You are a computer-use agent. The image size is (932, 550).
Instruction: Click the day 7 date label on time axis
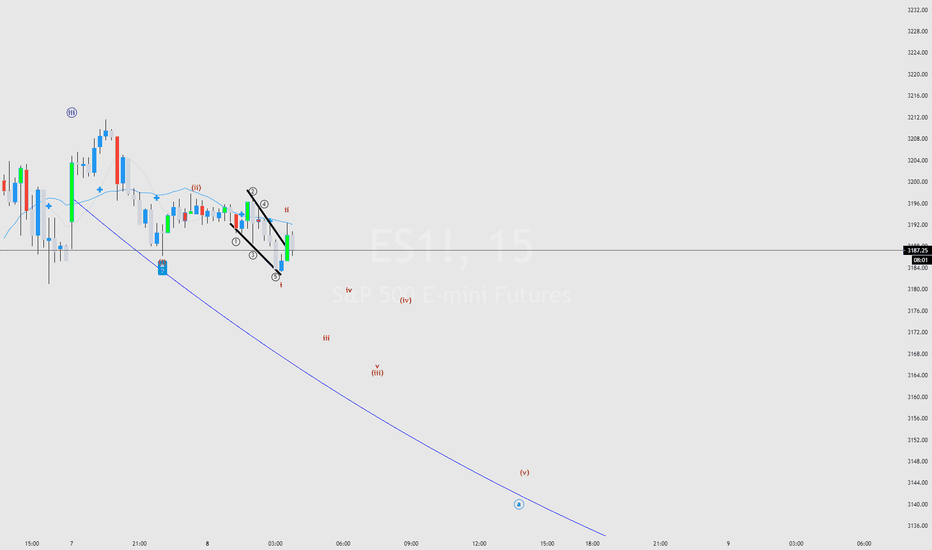tap(71, 543)
